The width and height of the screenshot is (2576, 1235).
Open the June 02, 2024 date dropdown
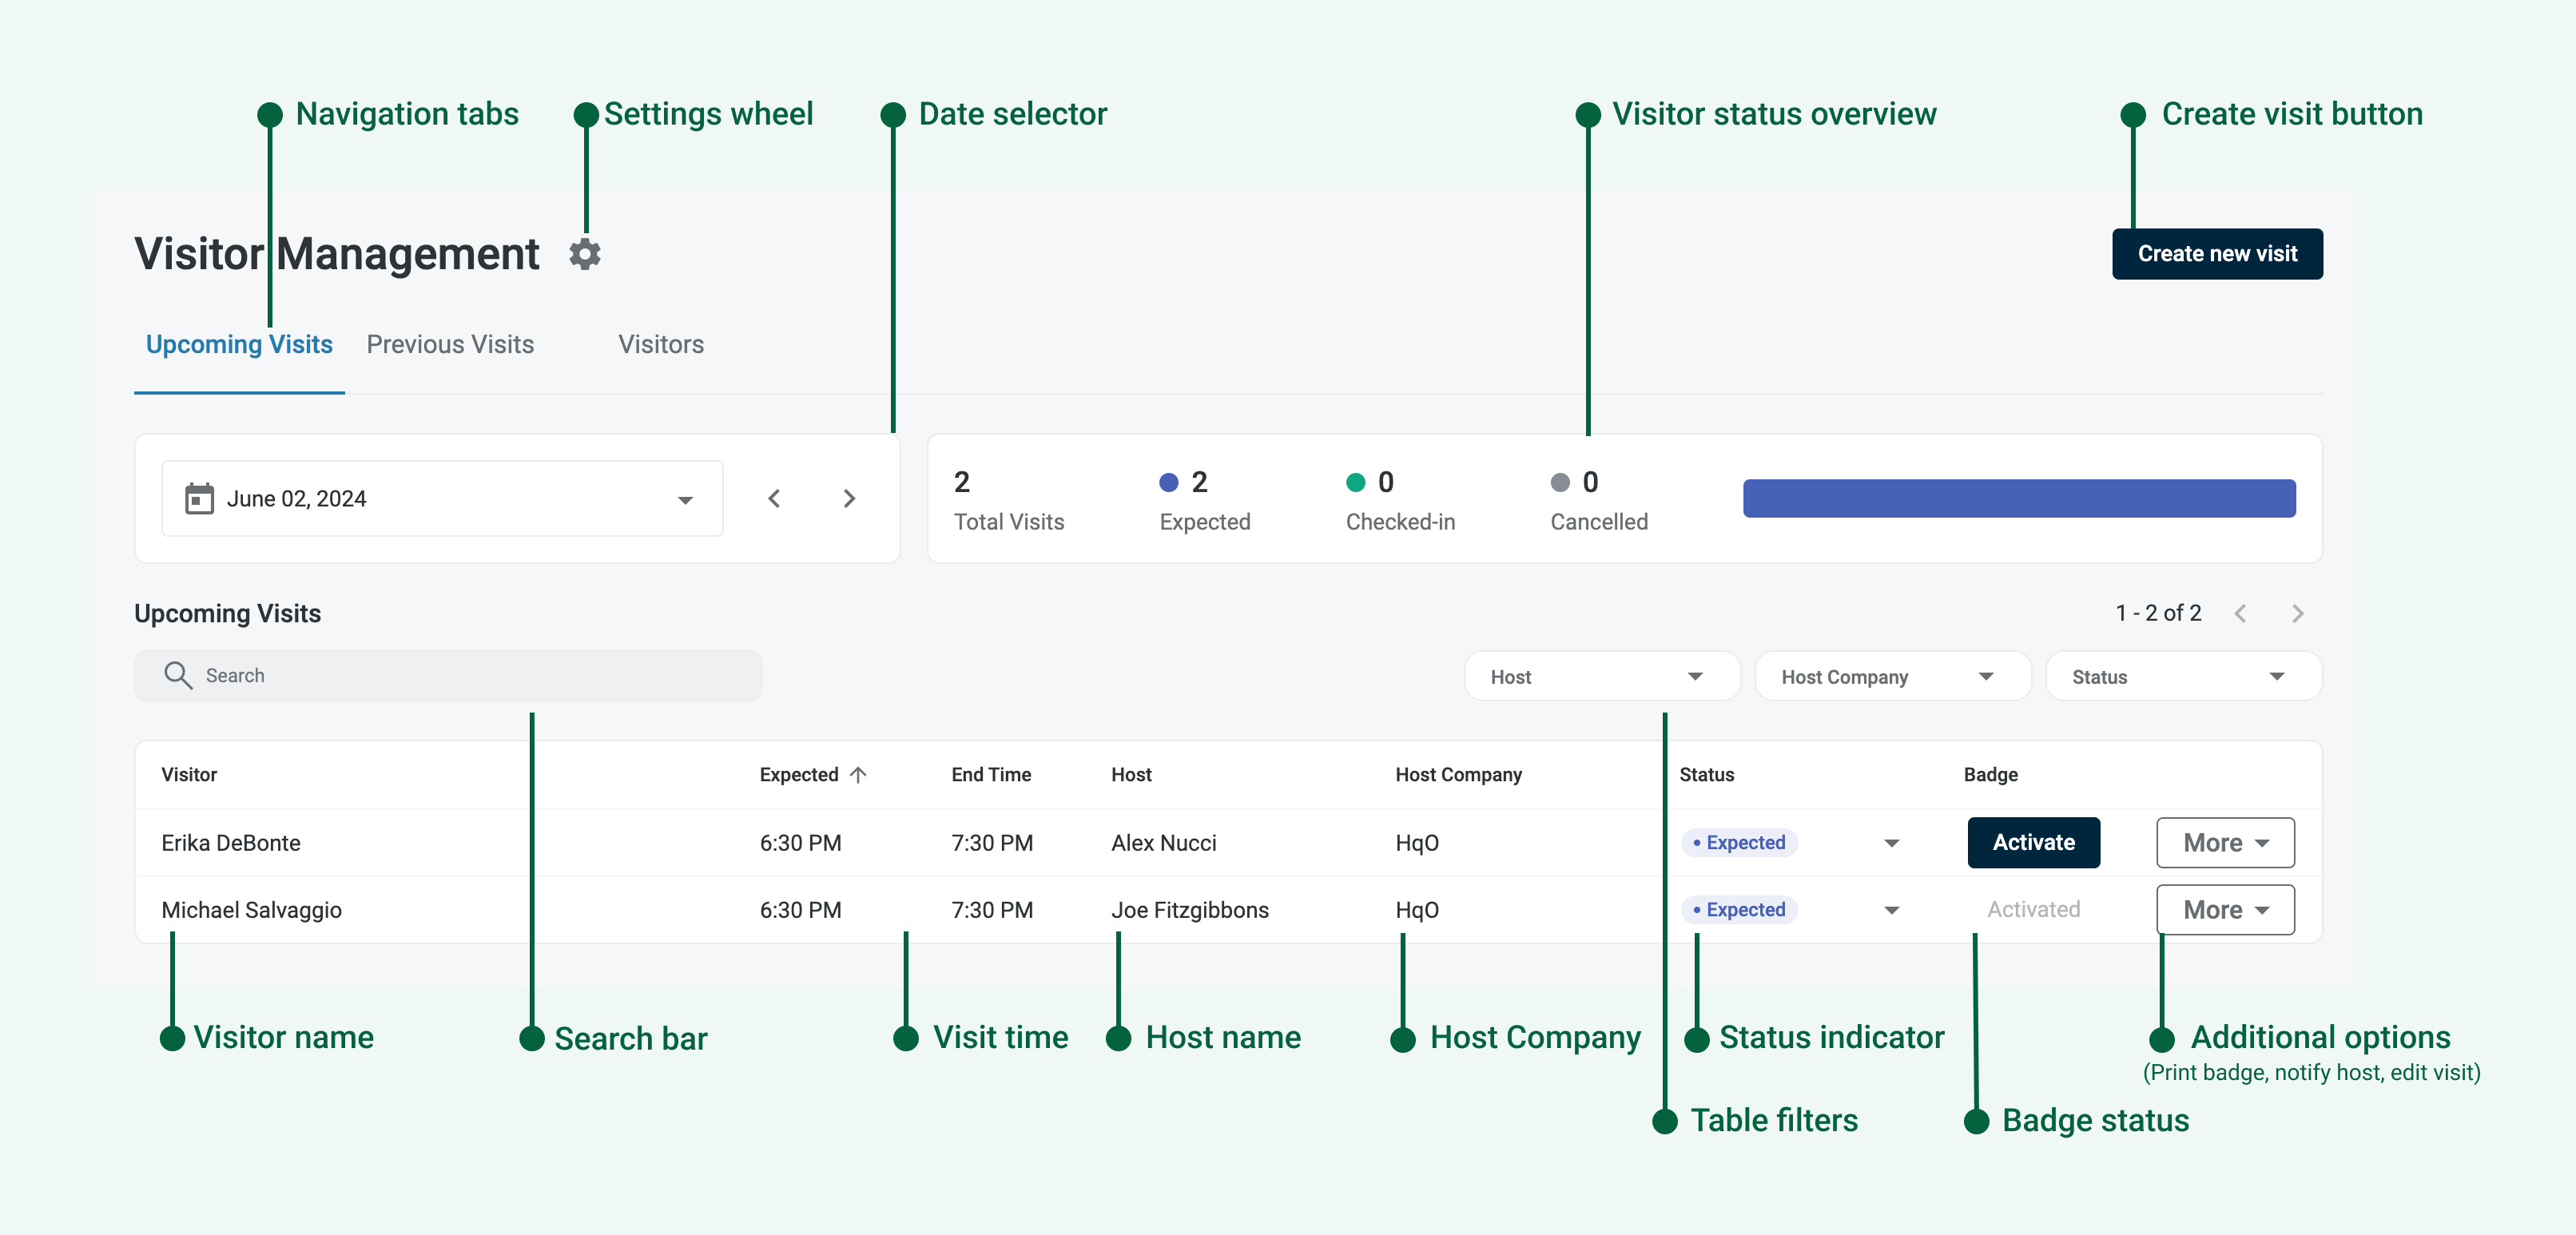click(x=685, y=499)
